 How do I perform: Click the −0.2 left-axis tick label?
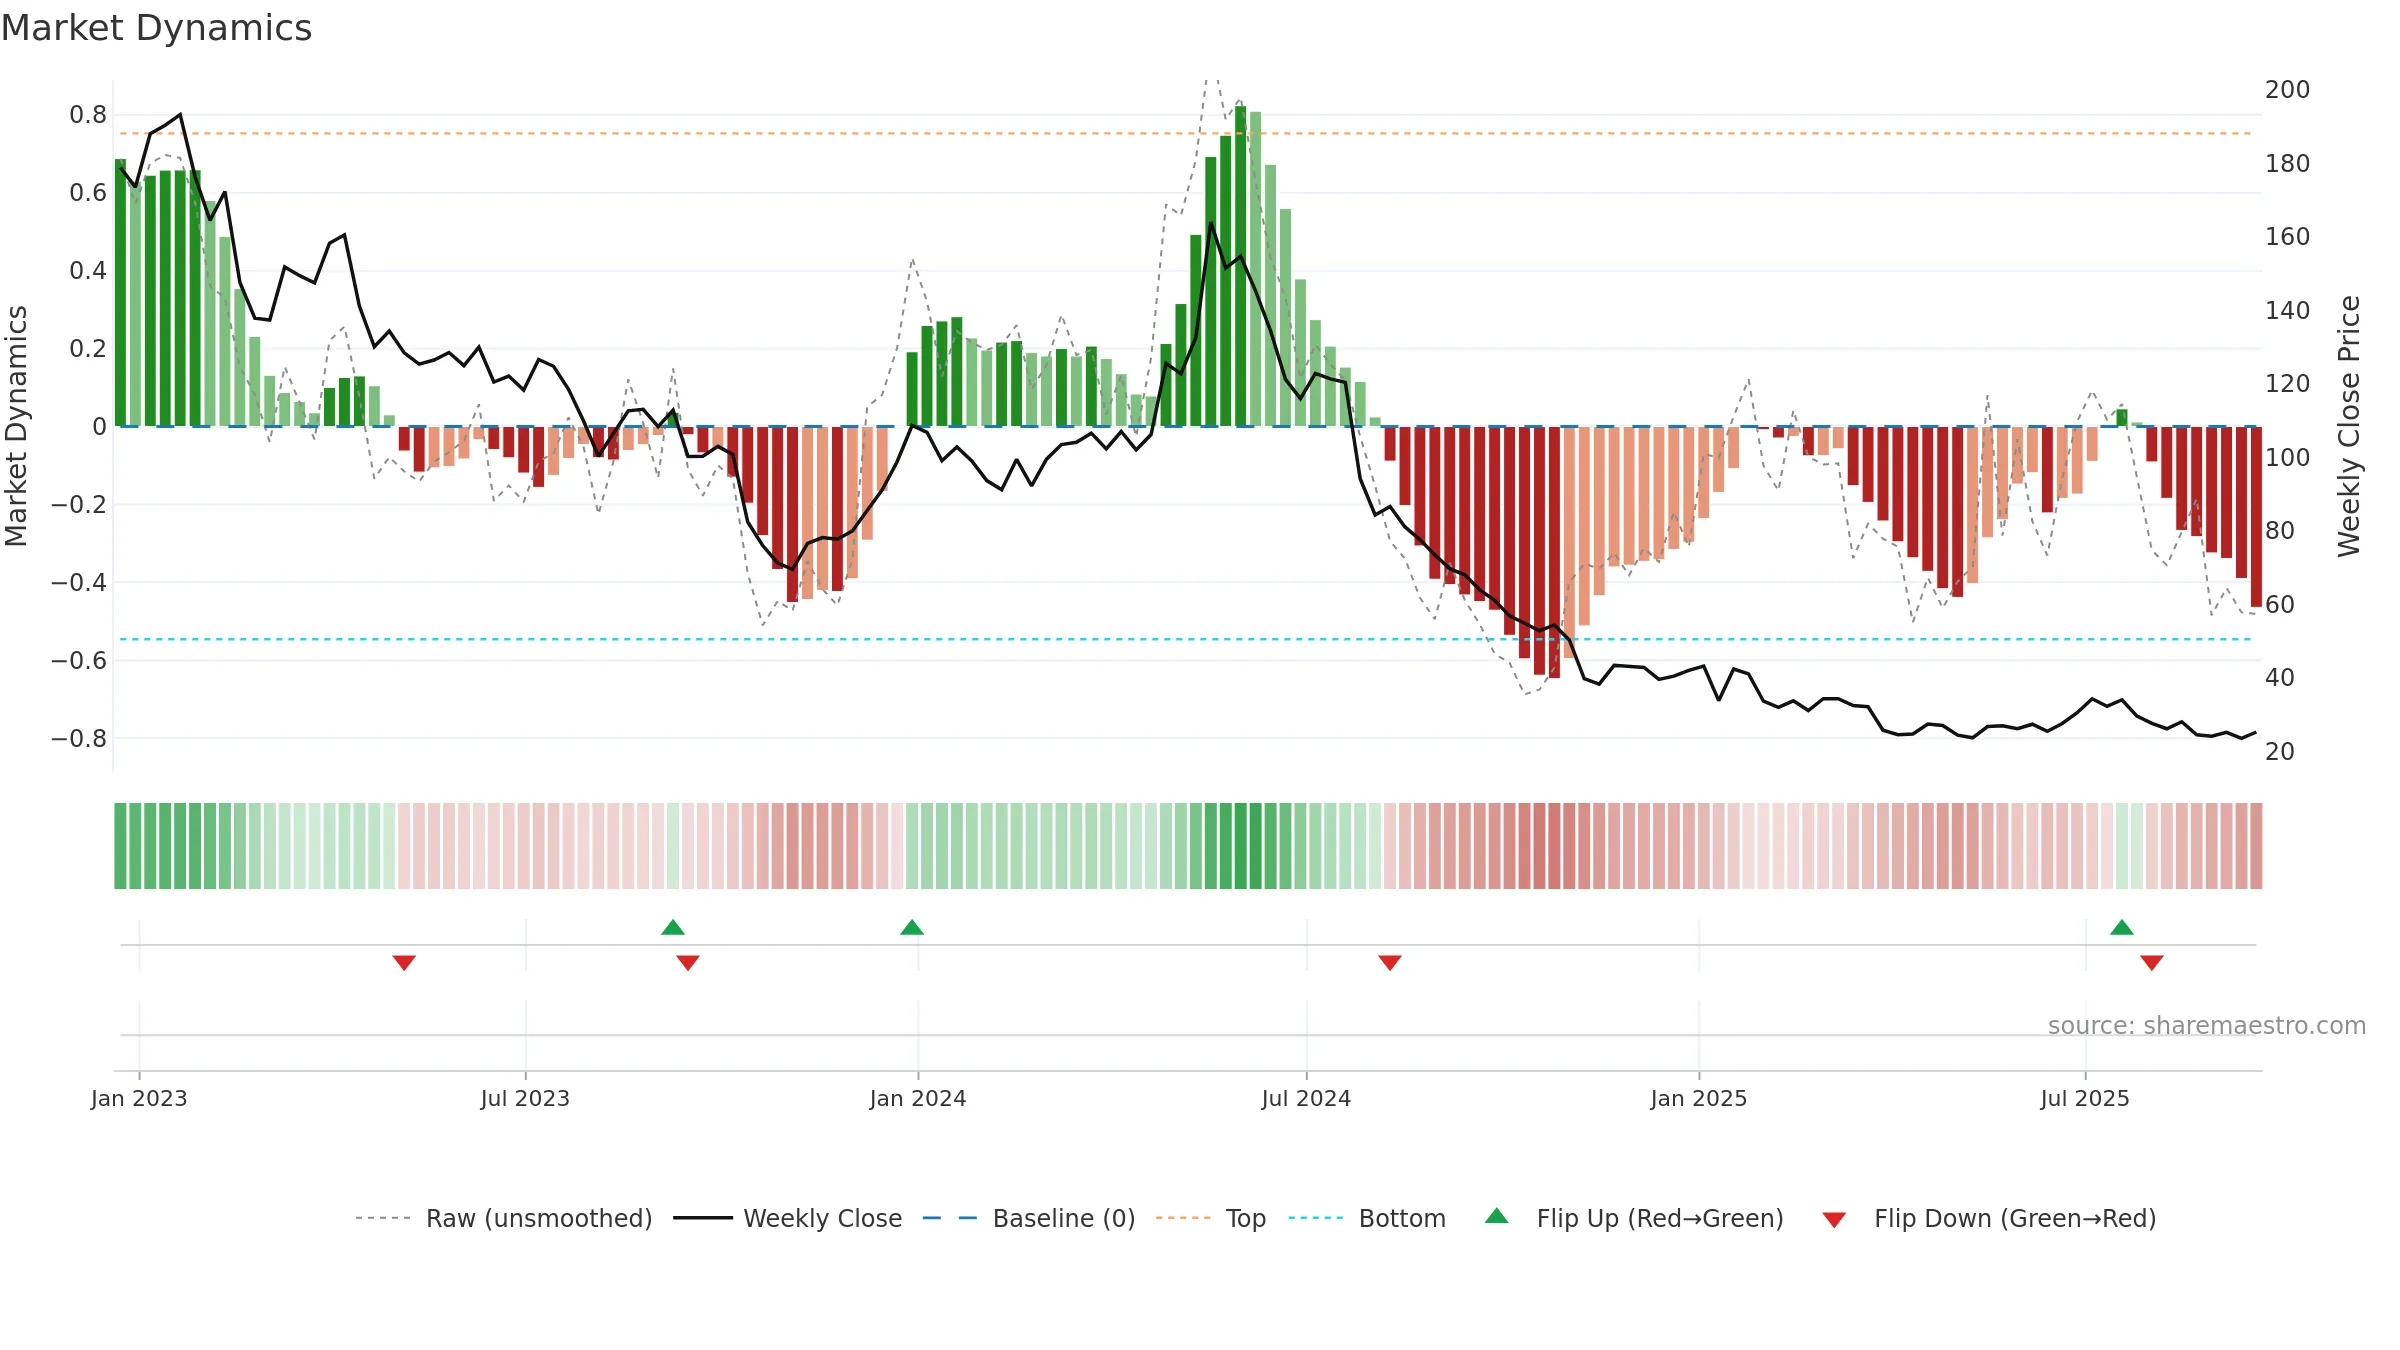[79, 505]
